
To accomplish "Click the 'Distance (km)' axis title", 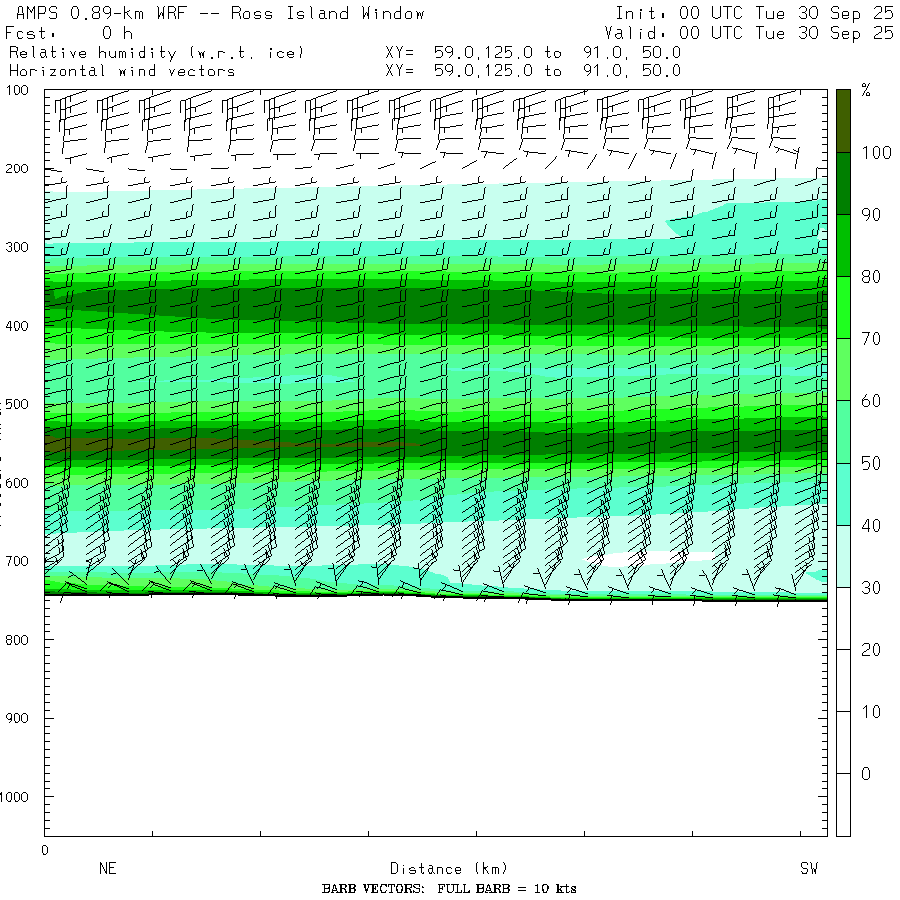I will (x=449, y=868).
